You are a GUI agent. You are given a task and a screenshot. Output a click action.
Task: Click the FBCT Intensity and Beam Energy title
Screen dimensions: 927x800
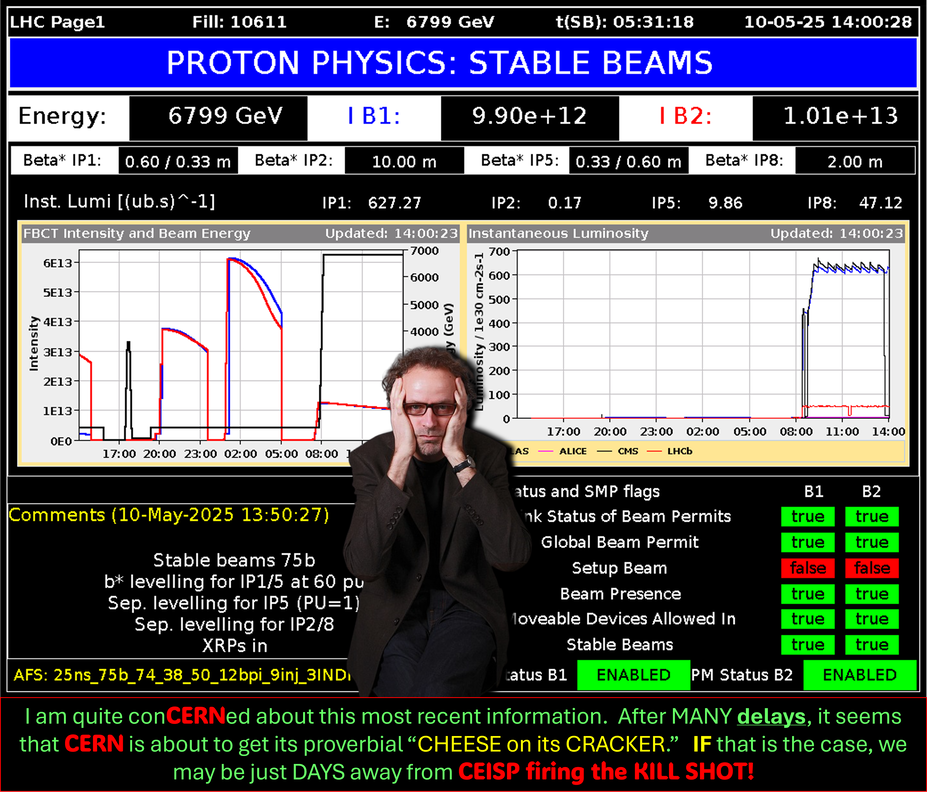137,233
